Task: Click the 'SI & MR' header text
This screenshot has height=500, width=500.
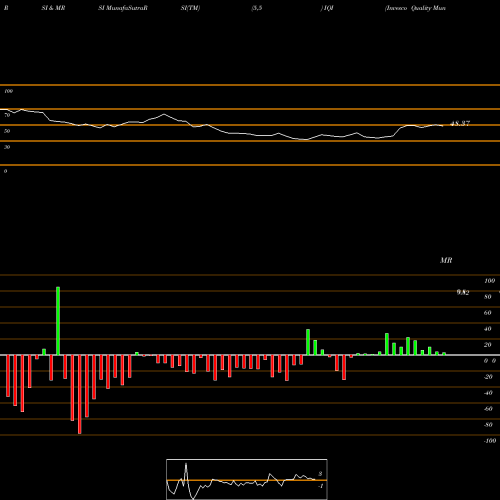Action: [53, 8]
